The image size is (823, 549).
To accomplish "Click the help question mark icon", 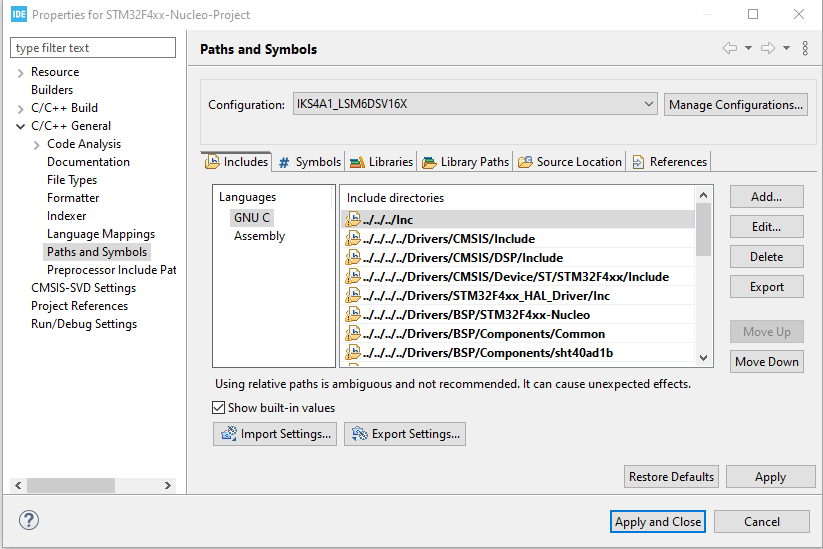I will pyautogui.click(x=29, y=521).
